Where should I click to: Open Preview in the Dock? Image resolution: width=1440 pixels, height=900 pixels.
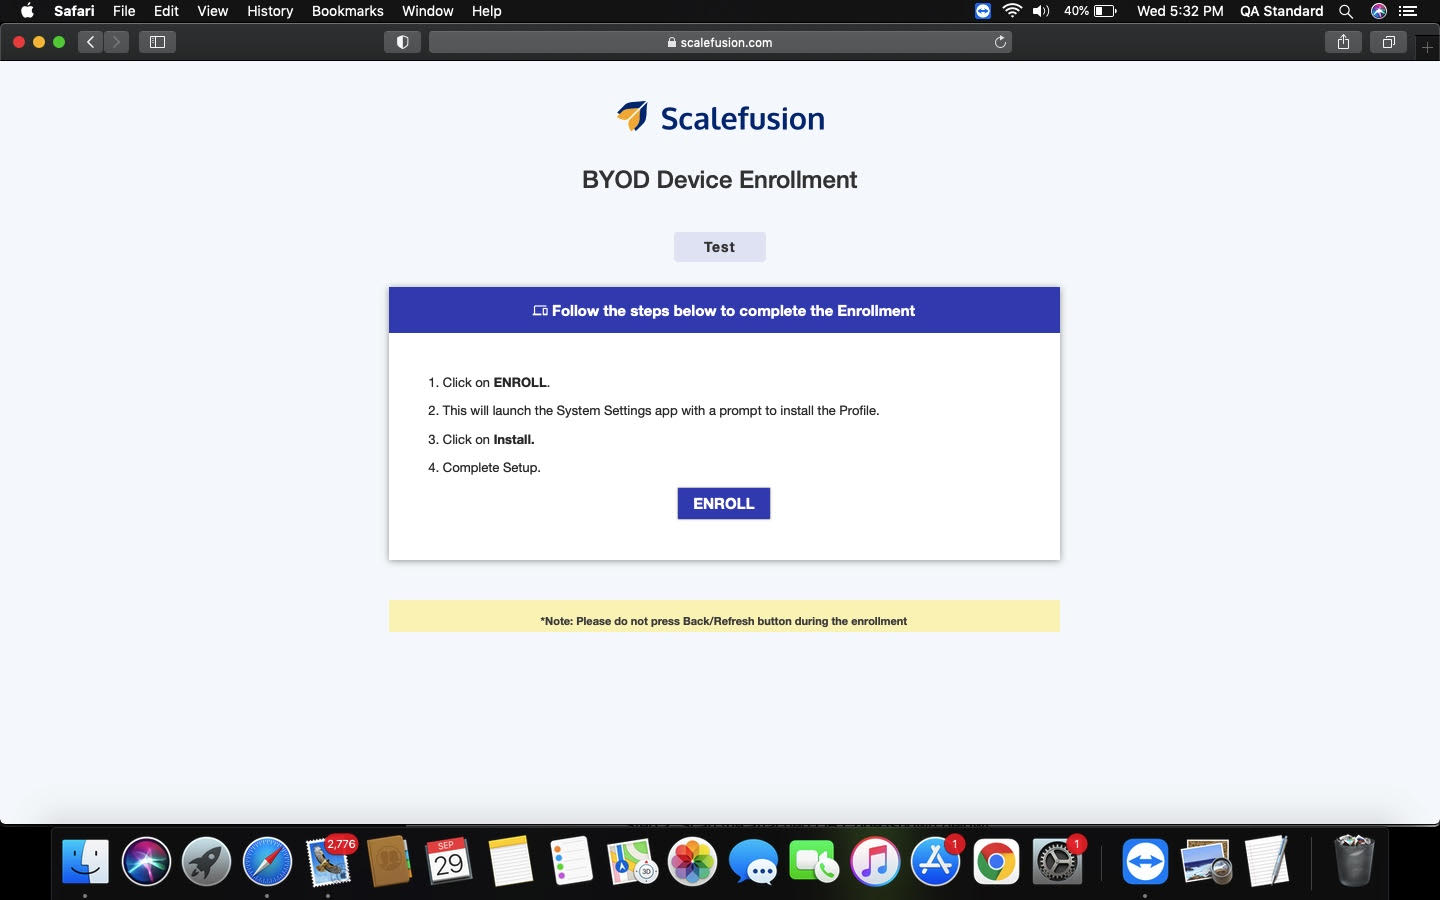click(1206, 862)
